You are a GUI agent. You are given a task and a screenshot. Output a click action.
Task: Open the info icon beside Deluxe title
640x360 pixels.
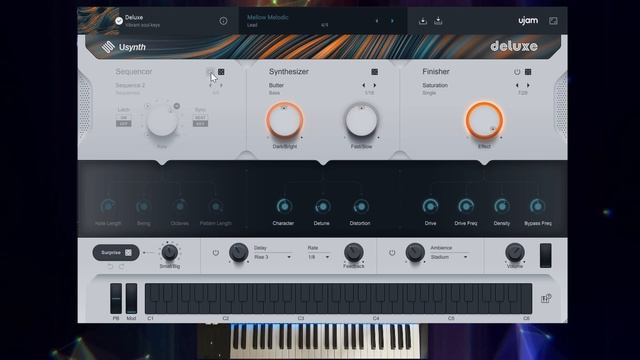[223, 21]
